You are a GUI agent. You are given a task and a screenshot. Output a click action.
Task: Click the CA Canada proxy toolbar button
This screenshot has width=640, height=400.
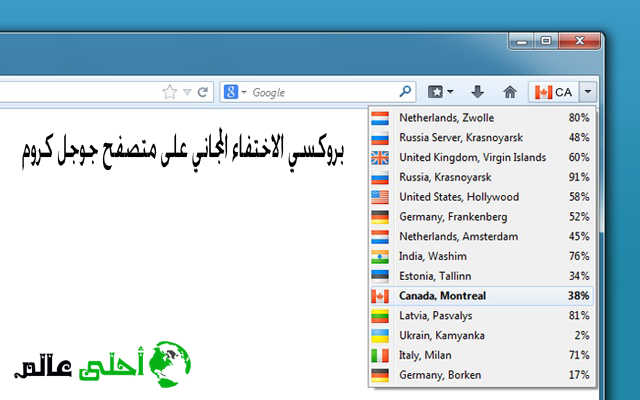[x=553, y=92]
